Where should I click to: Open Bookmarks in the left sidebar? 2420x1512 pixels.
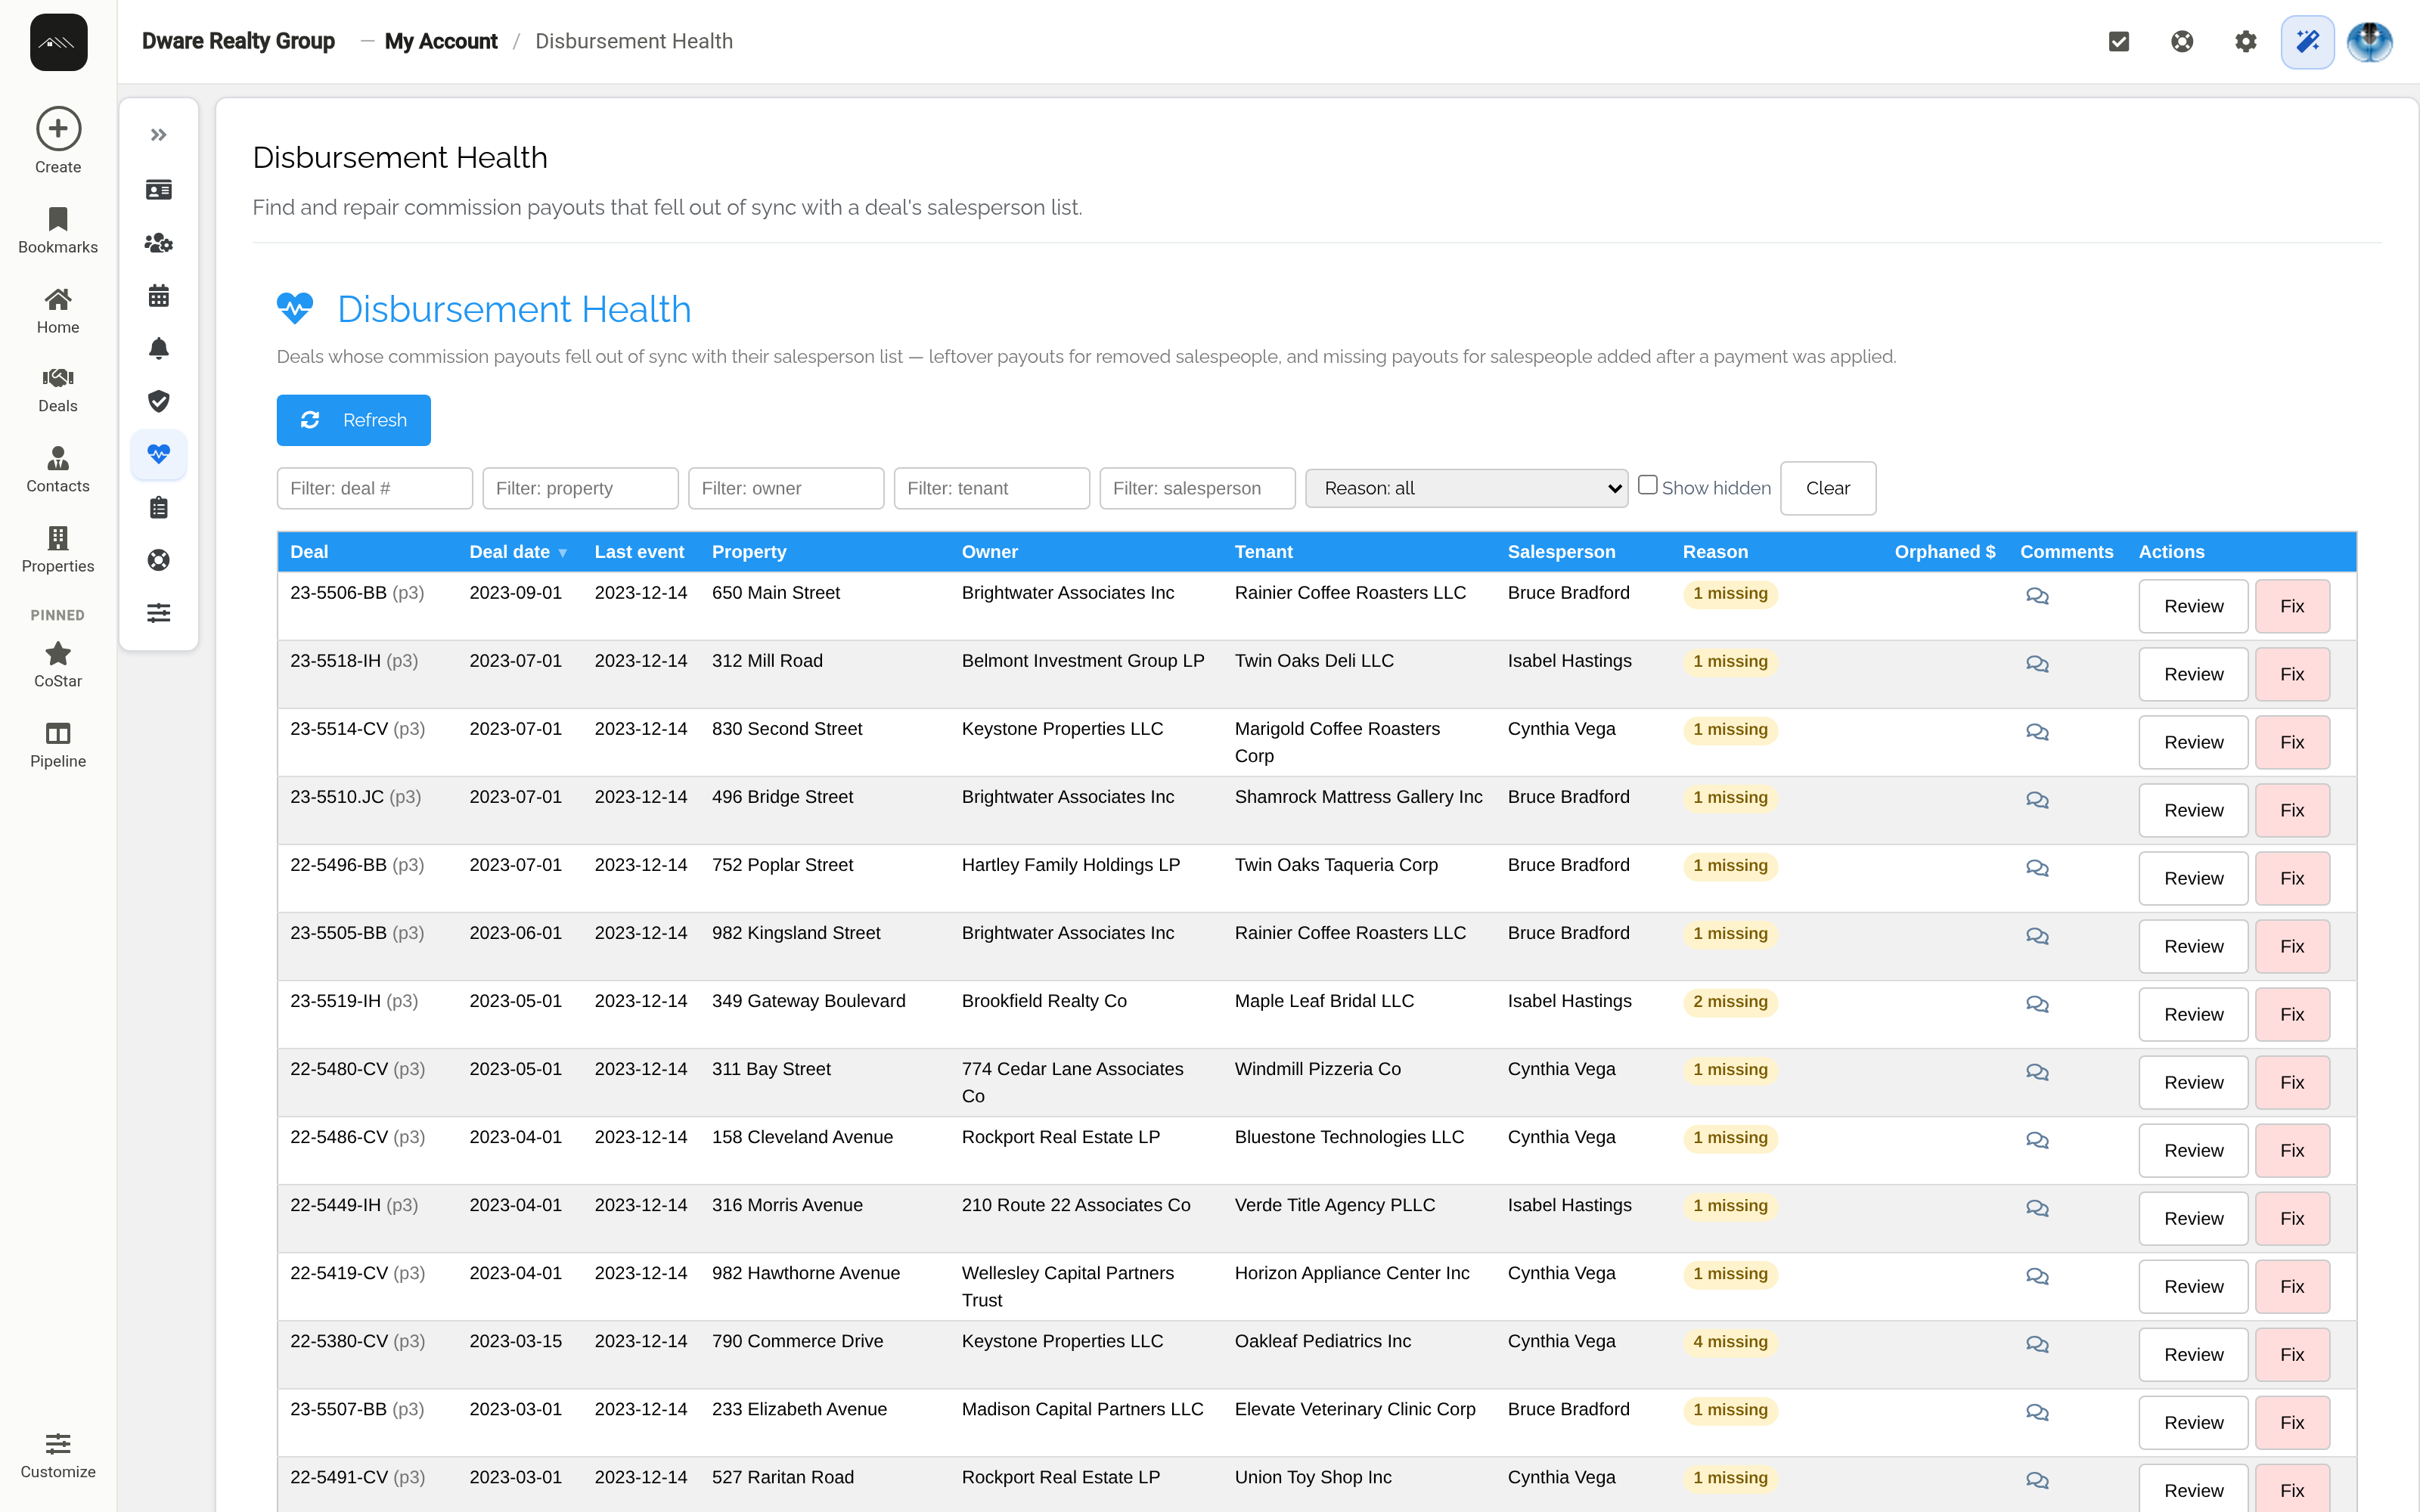tap(58, 231)
